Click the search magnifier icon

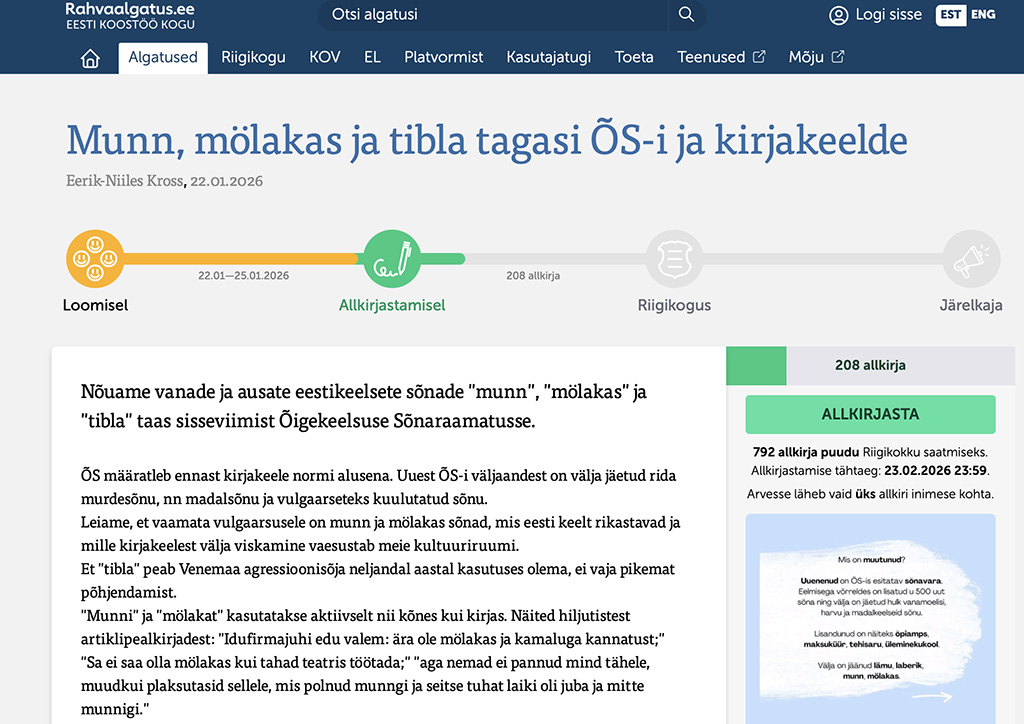[686, 15]
